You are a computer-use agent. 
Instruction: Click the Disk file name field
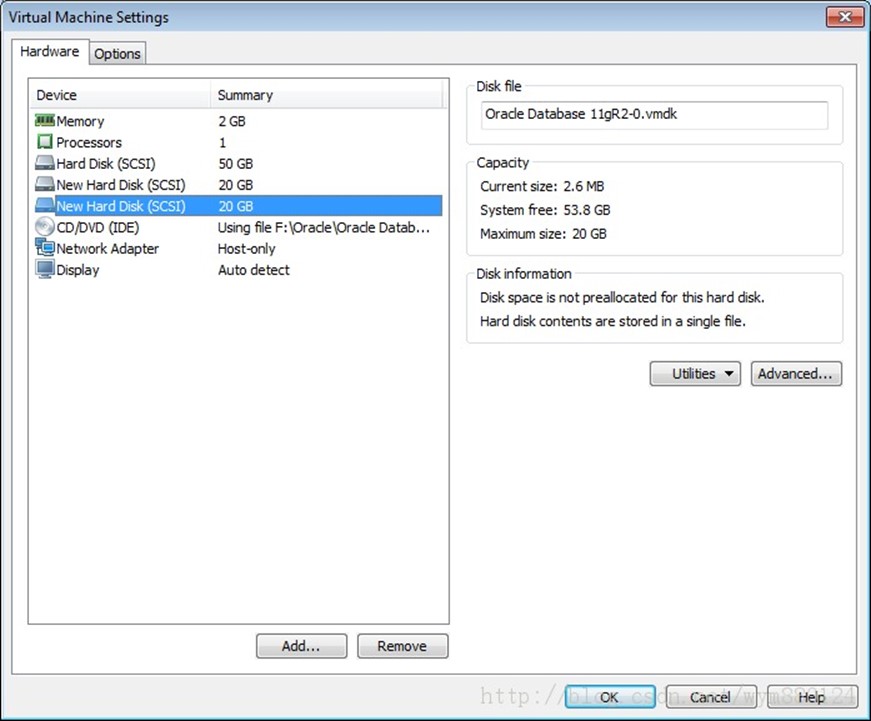[654, 115]
